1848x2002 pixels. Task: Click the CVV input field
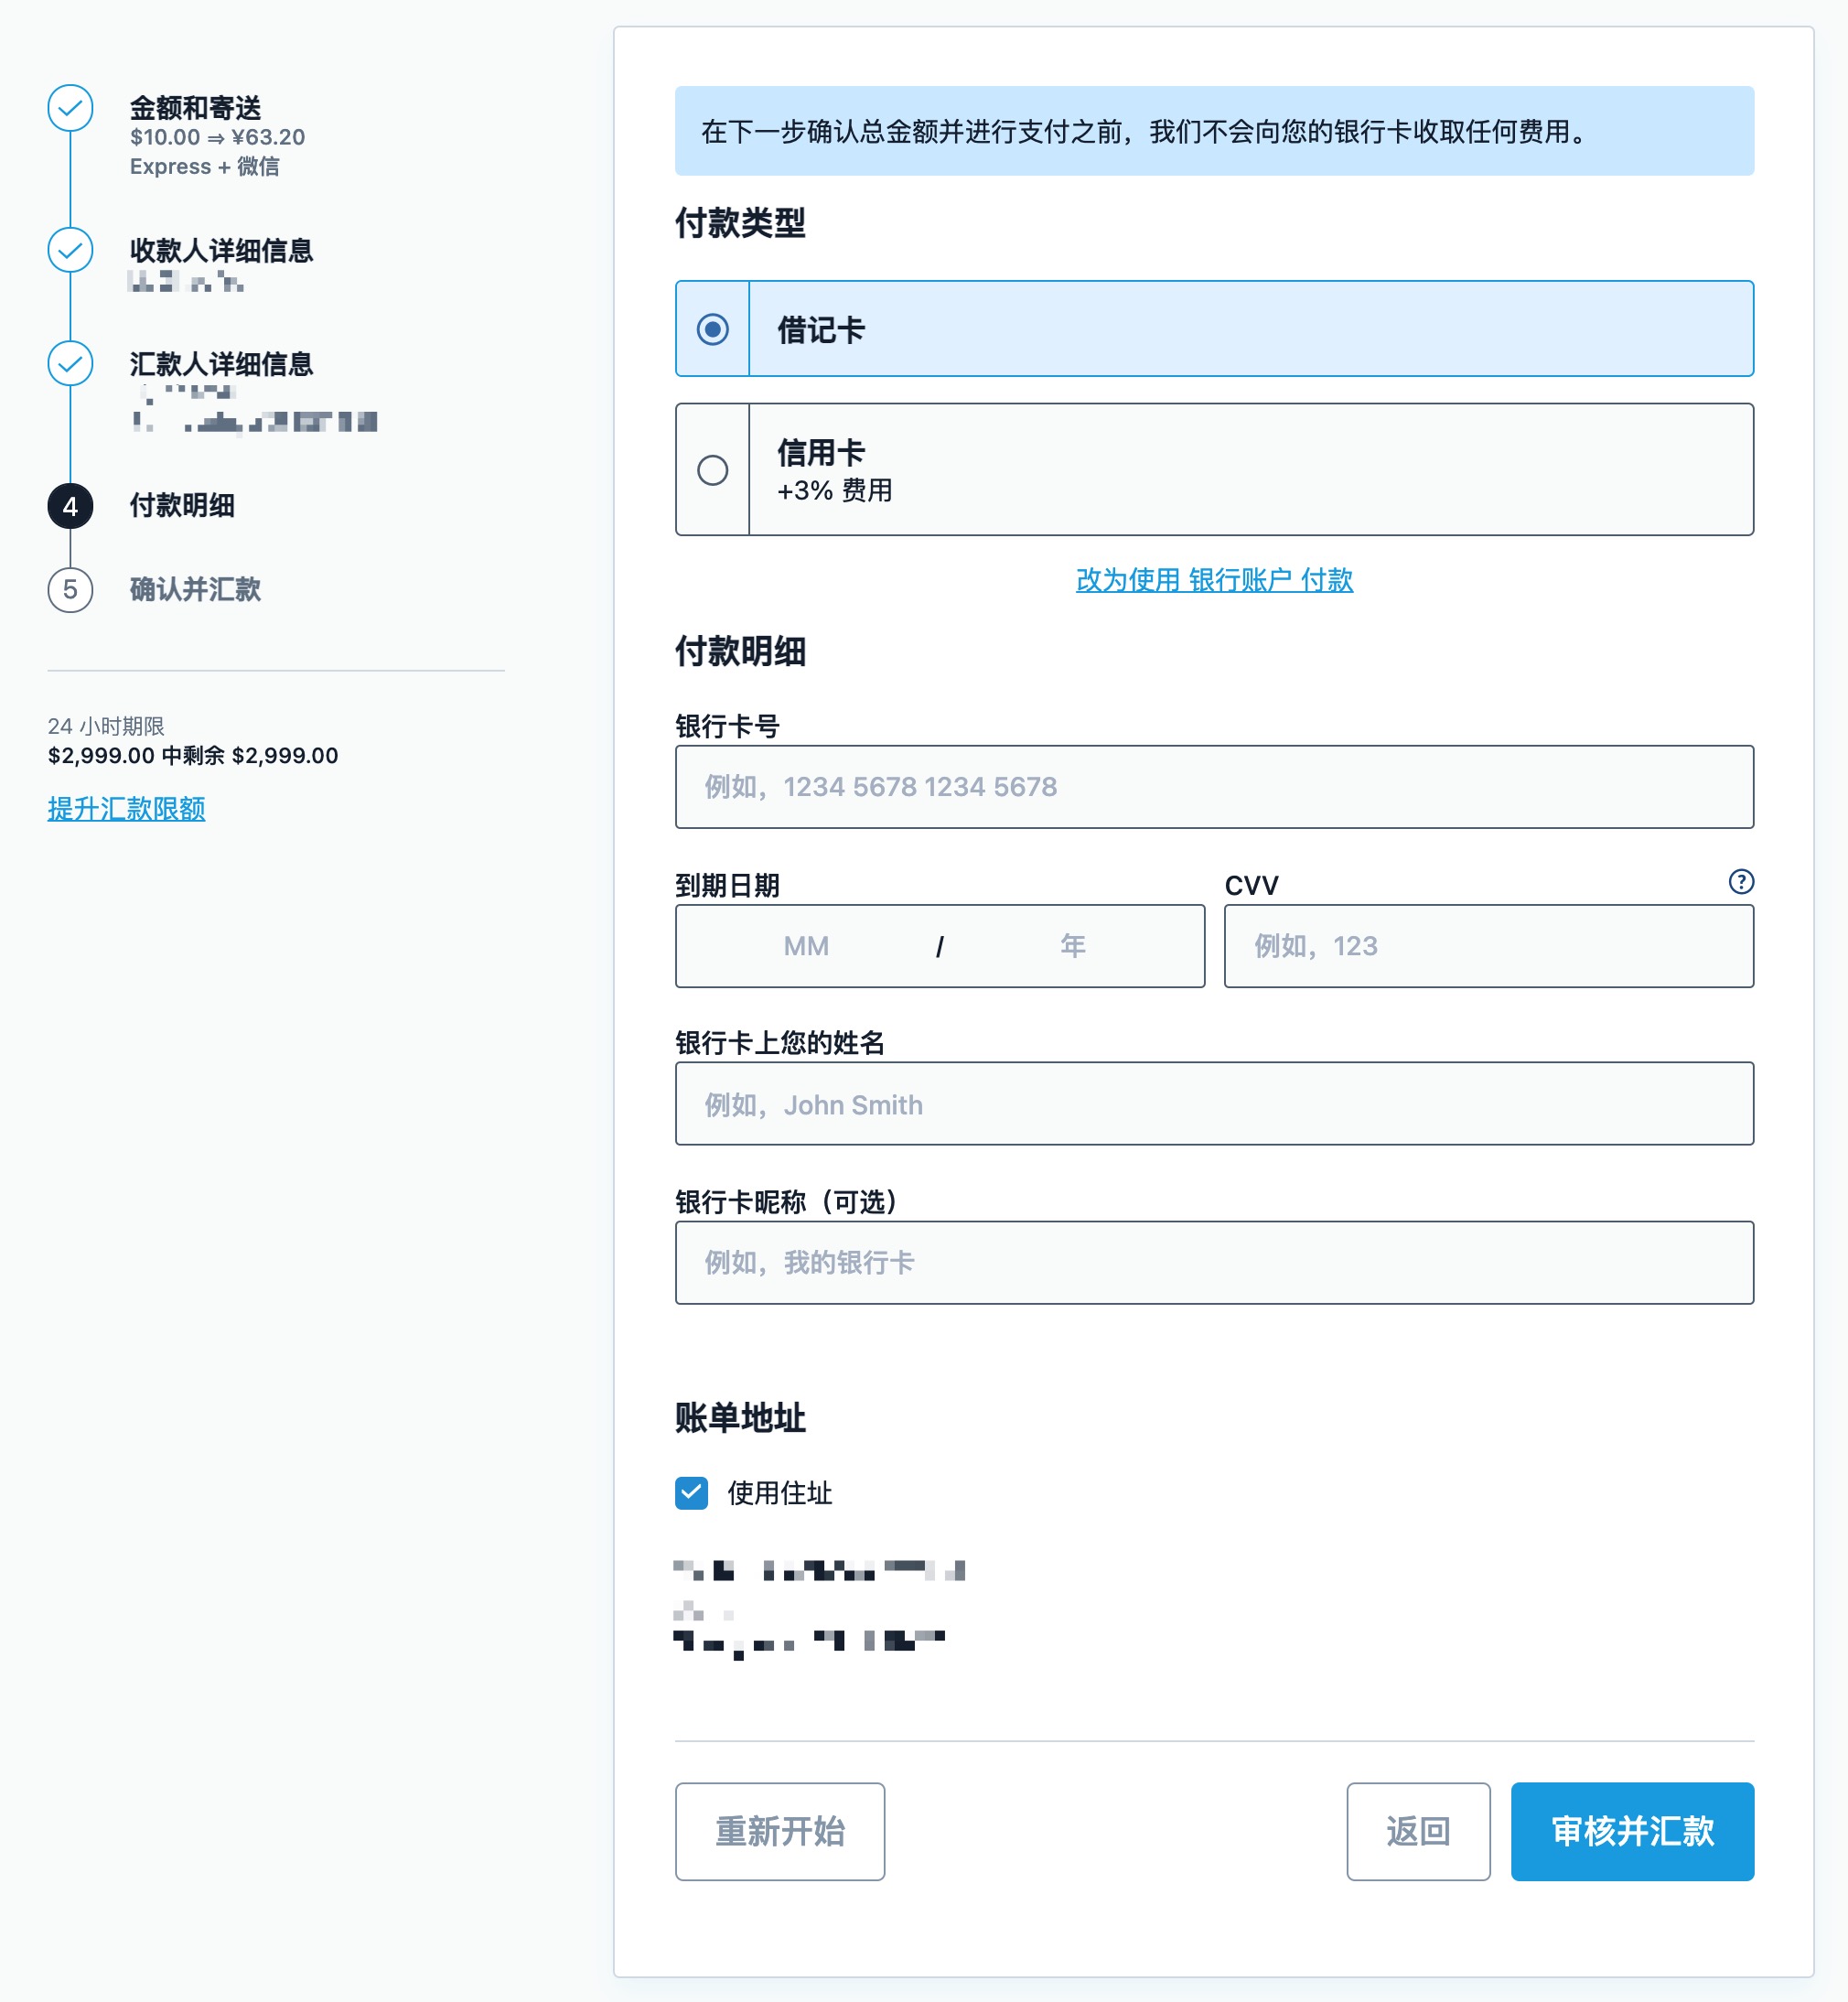coord(1487,945)
